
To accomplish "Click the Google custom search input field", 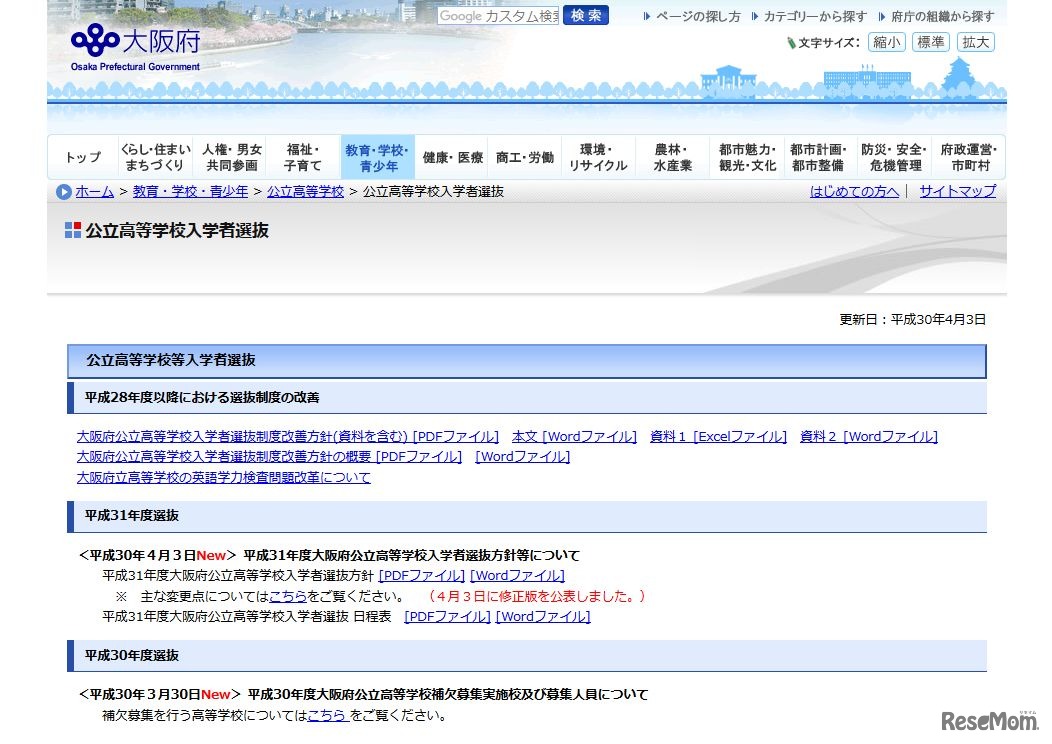I will click(498, 16).
